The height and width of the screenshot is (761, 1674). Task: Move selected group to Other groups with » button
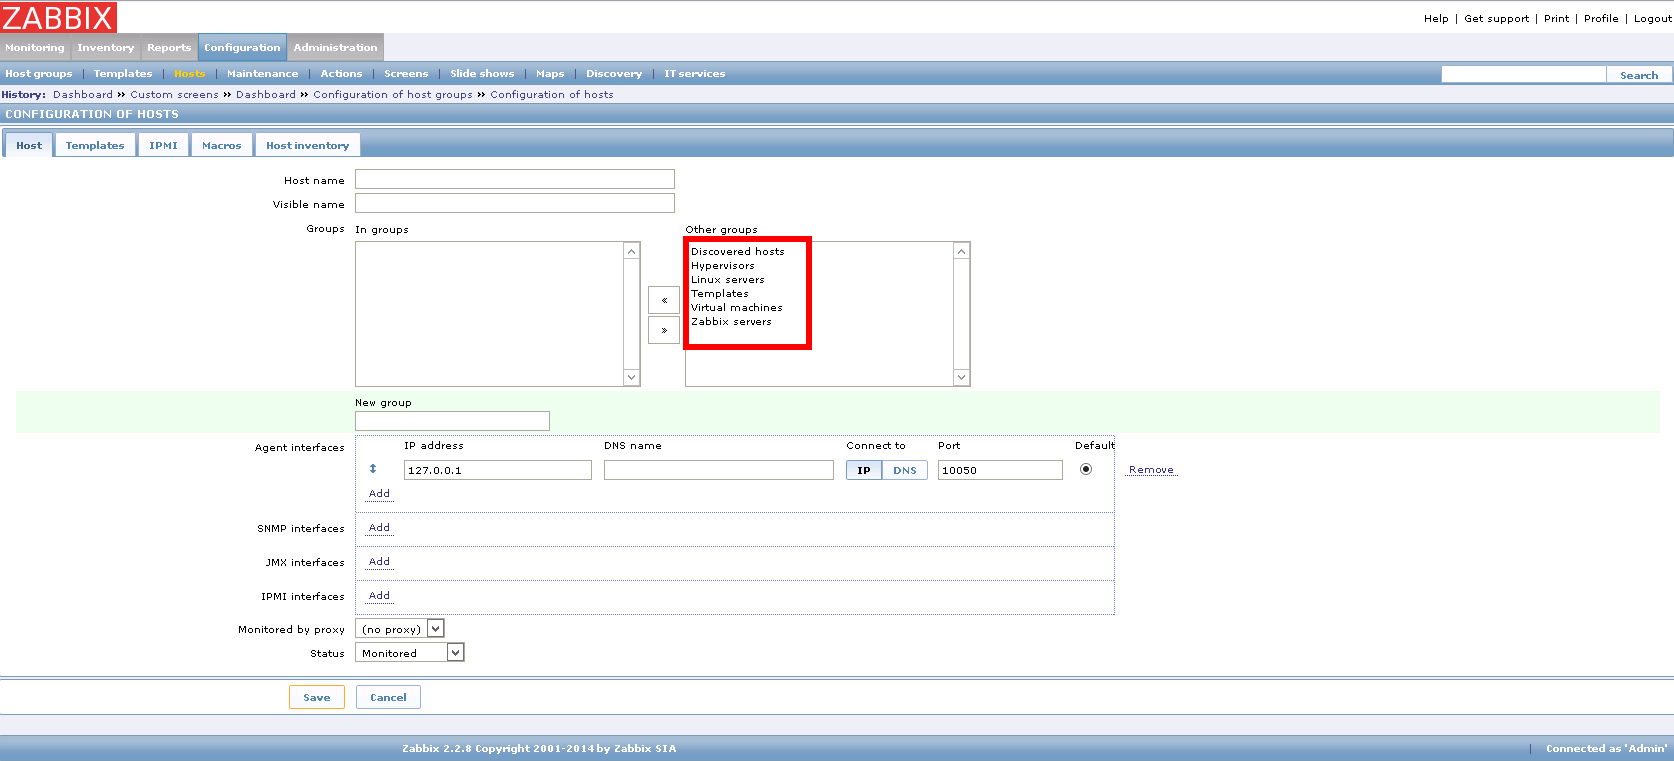point(664,330)
